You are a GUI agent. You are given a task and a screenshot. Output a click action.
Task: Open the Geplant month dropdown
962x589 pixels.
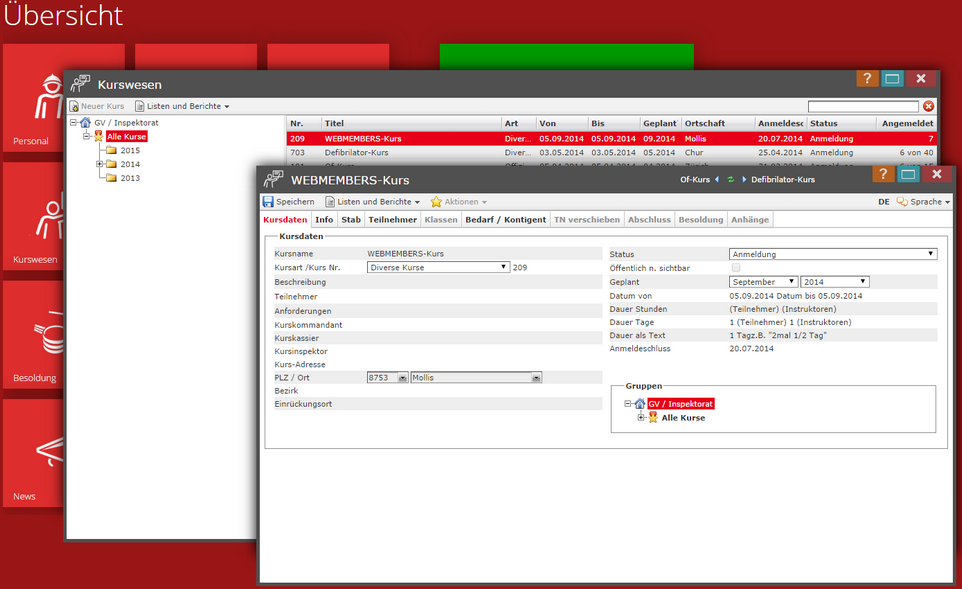coord(764,282)
